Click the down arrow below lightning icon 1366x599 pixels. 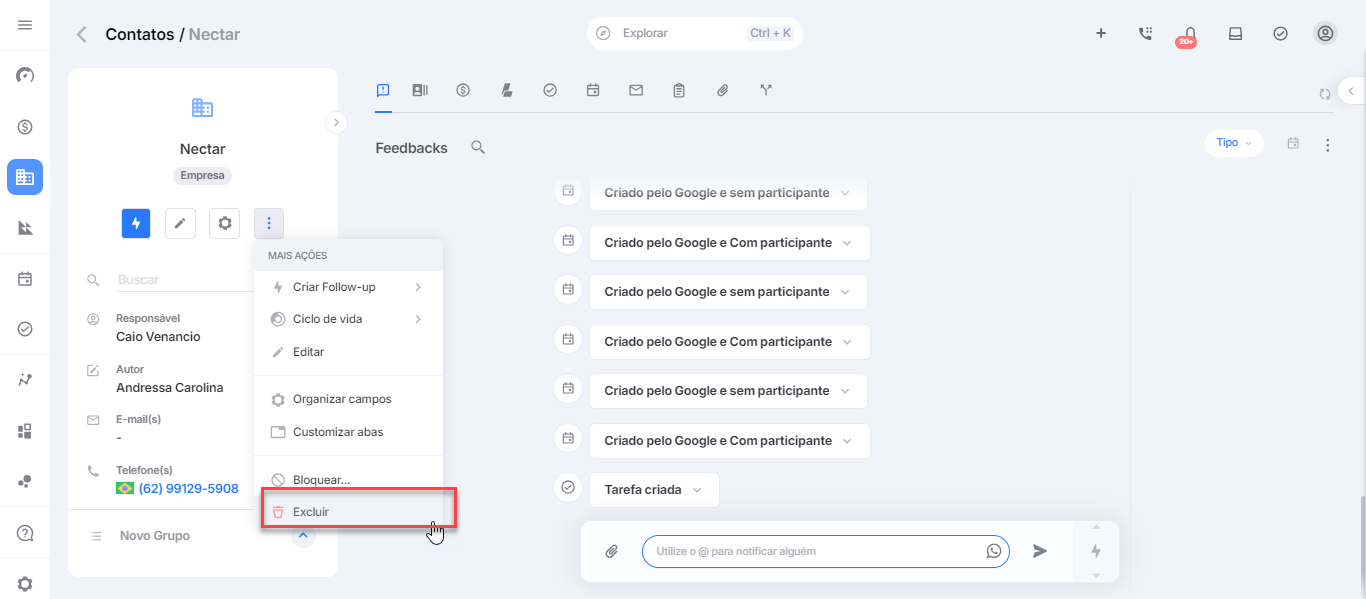point(1096,575)
